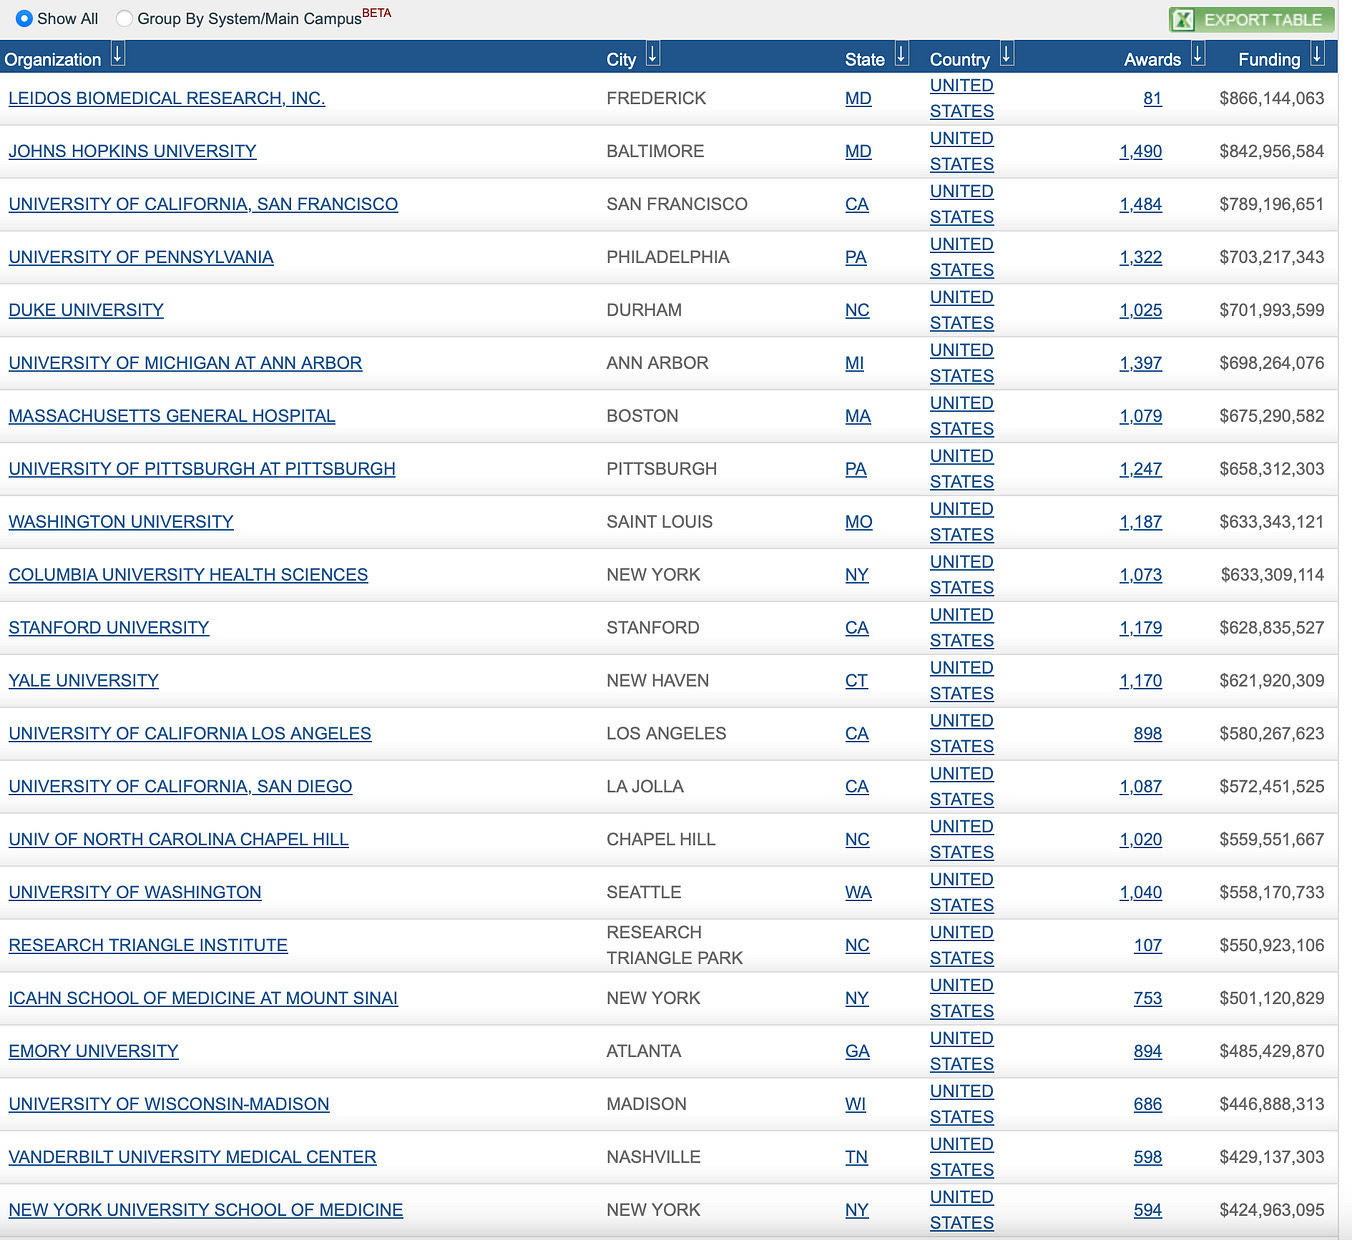Viewport: 1352px width, 1240px height.
Task: Click city cell LA JOLLA
Action: (645, 787)
